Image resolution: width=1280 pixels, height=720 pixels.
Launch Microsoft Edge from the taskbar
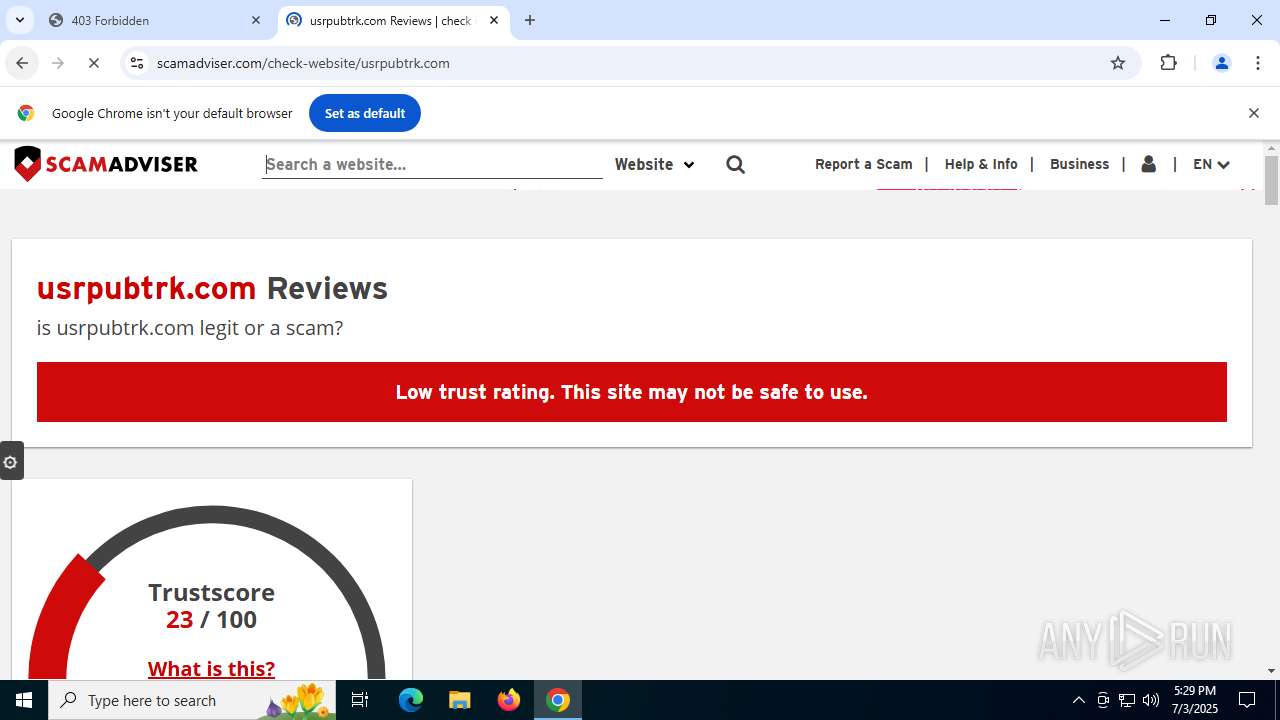[411, 700]
